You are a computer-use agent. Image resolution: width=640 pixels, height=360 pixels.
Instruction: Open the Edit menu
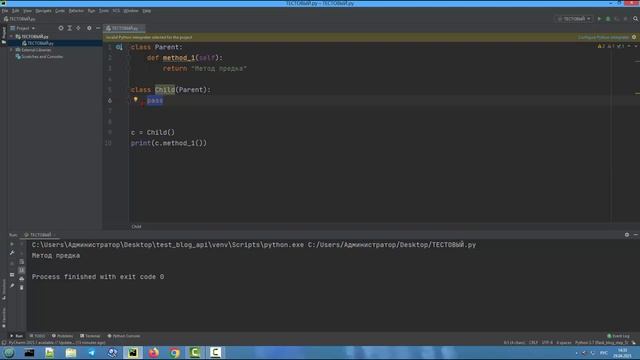(x=16, y=11)
